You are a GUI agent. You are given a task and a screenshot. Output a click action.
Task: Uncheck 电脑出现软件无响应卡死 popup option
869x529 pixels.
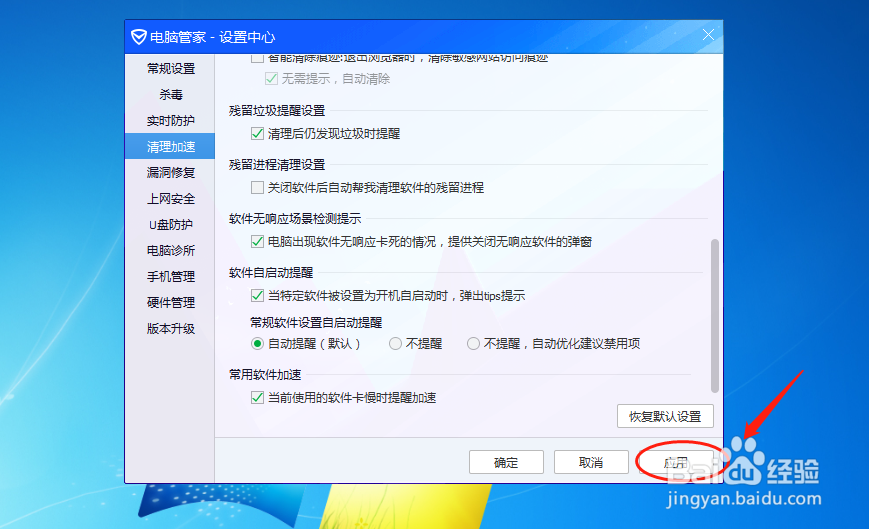257,242
